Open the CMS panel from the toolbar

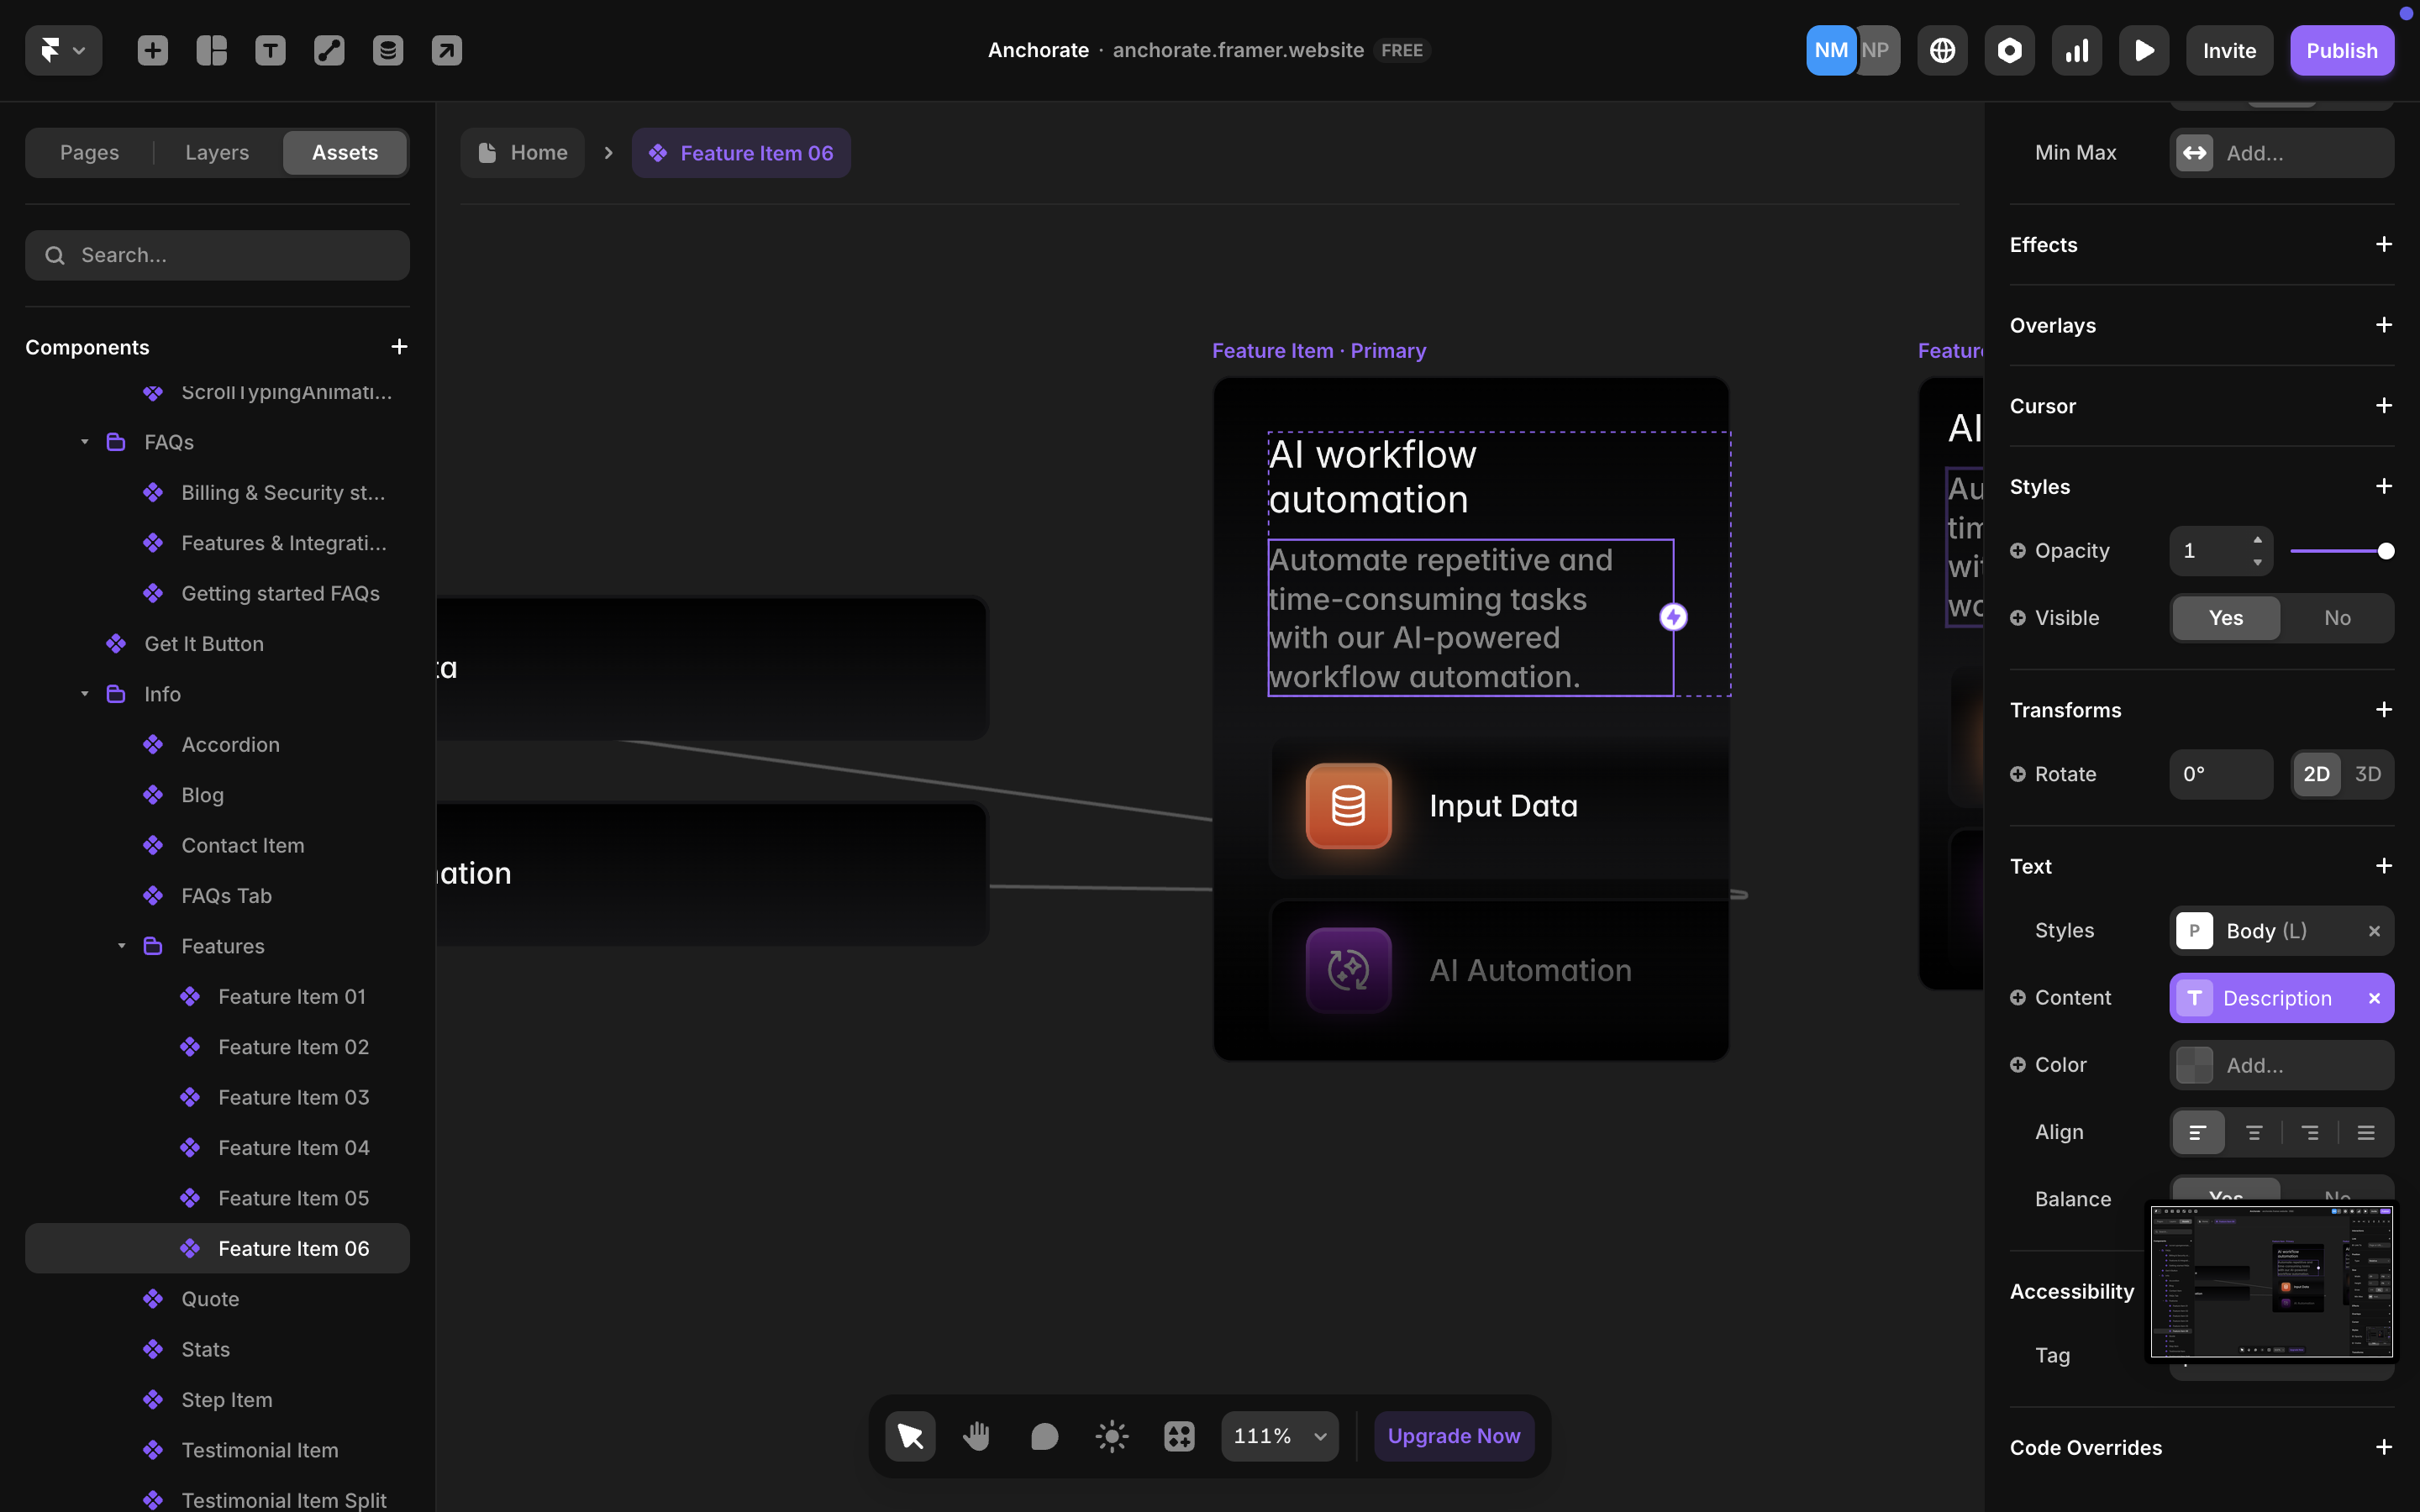coord(388,50)
